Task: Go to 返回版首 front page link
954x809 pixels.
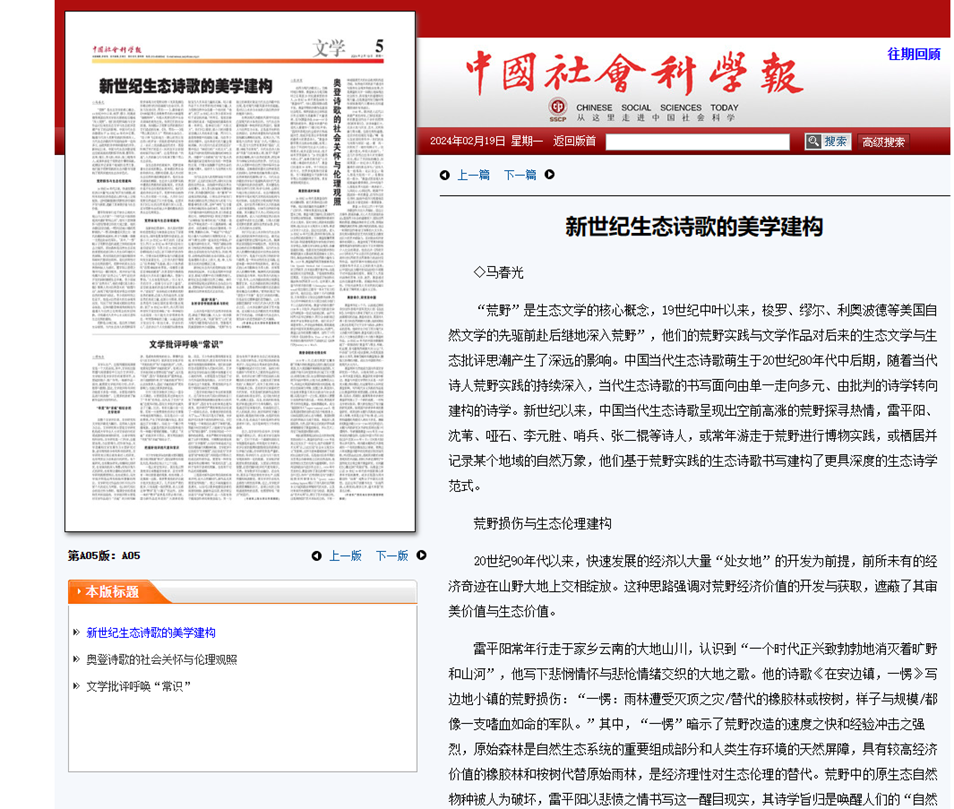Action: pos(574,141)
